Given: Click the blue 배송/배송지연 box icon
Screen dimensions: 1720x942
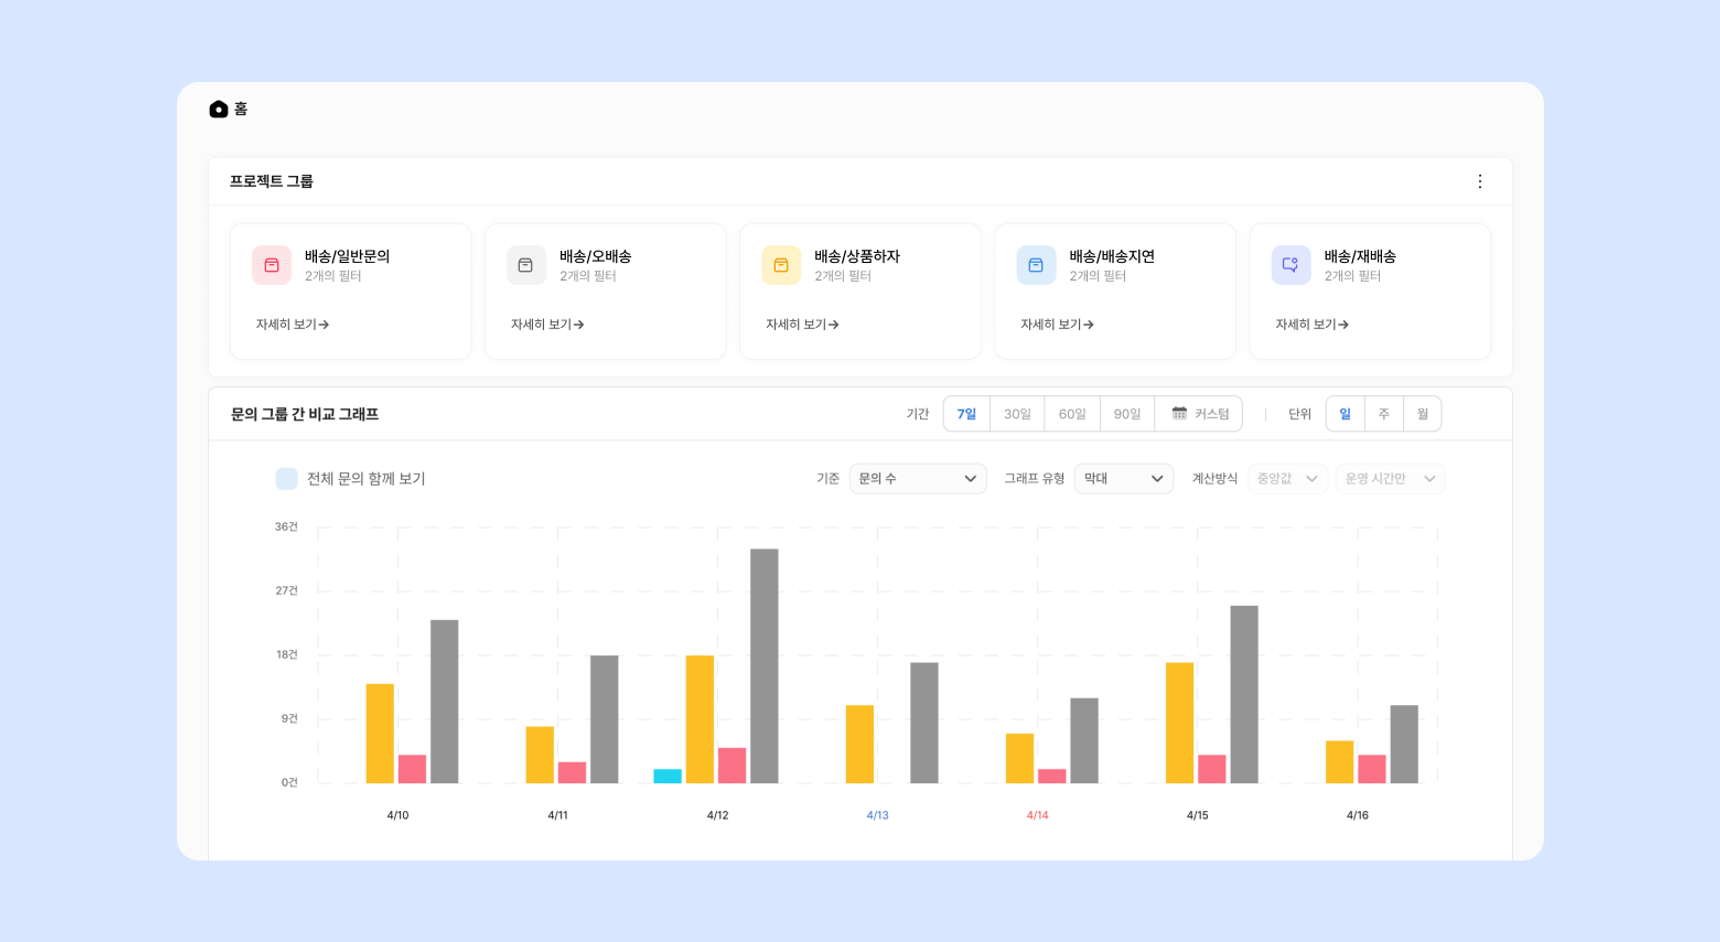Looking at the screenshot, I should (1036, 265).
